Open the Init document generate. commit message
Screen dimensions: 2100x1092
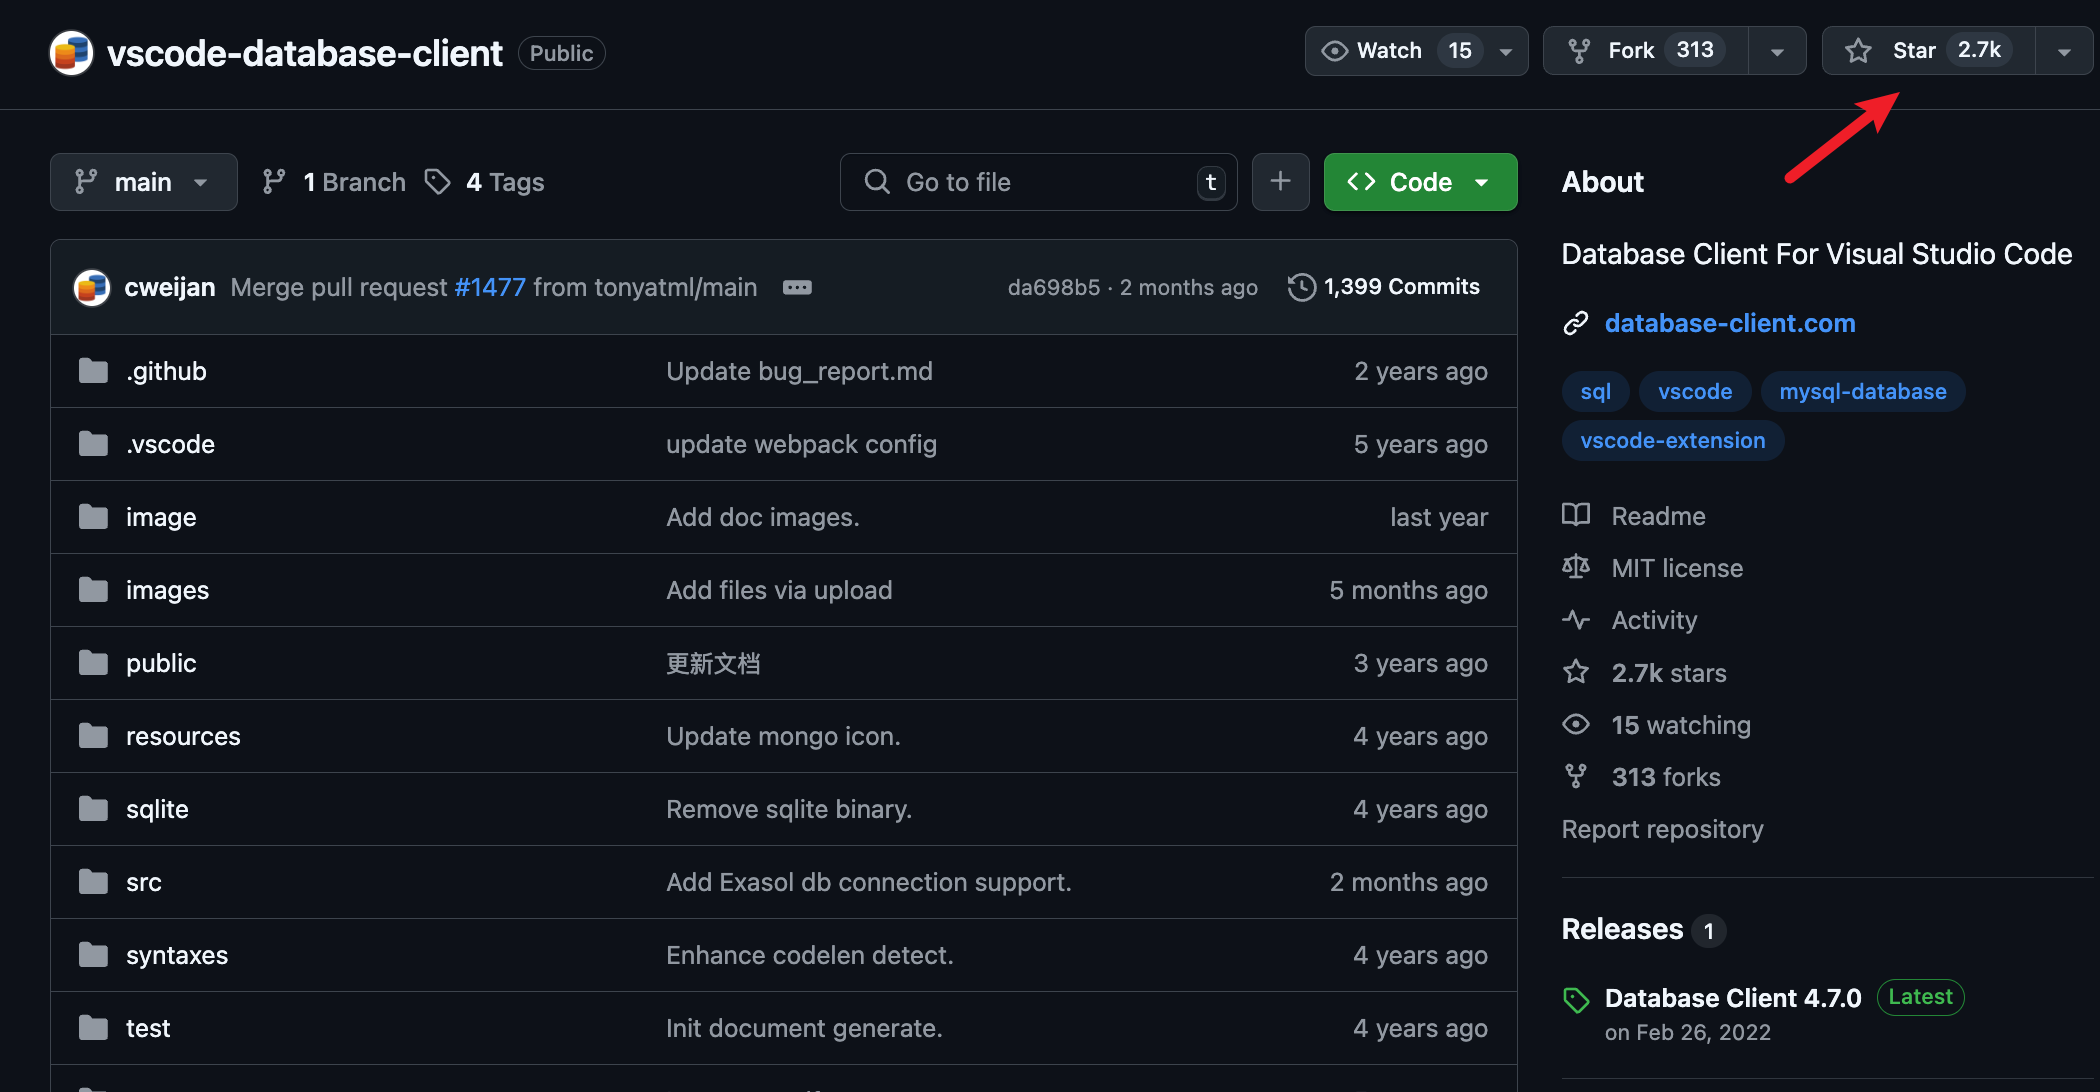click(804, 1028)
